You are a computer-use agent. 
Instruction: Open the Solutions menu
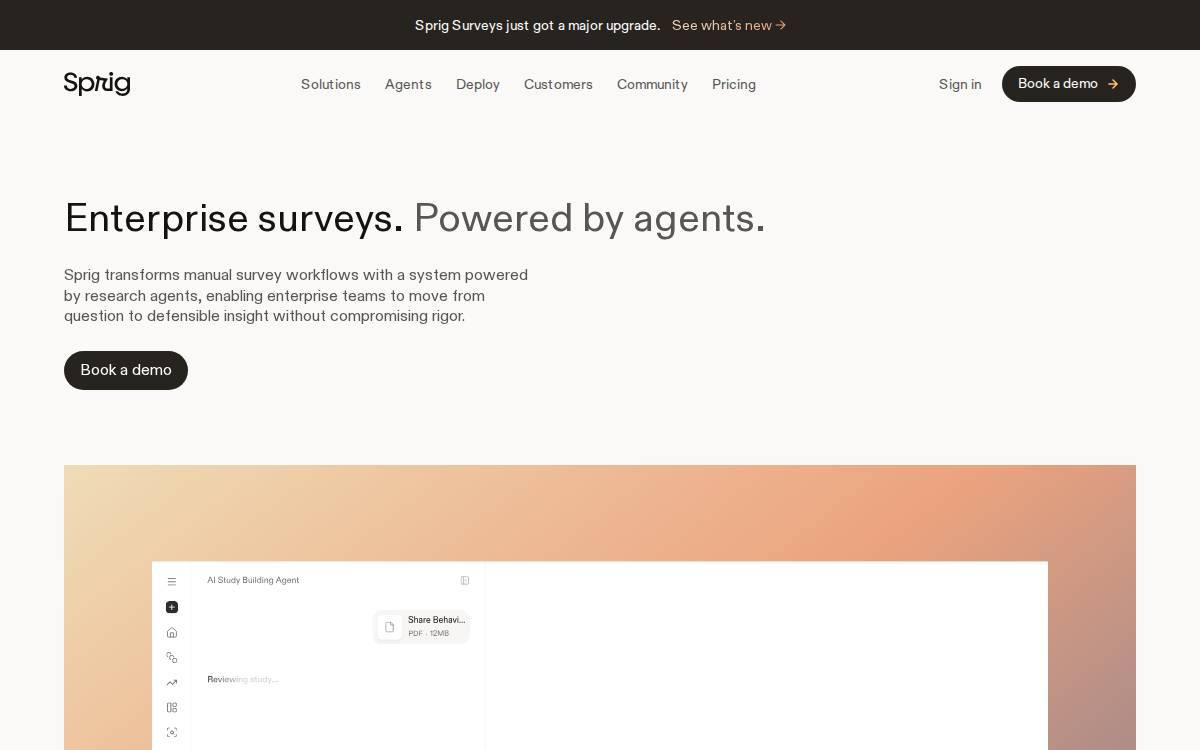tap(331, 84)
